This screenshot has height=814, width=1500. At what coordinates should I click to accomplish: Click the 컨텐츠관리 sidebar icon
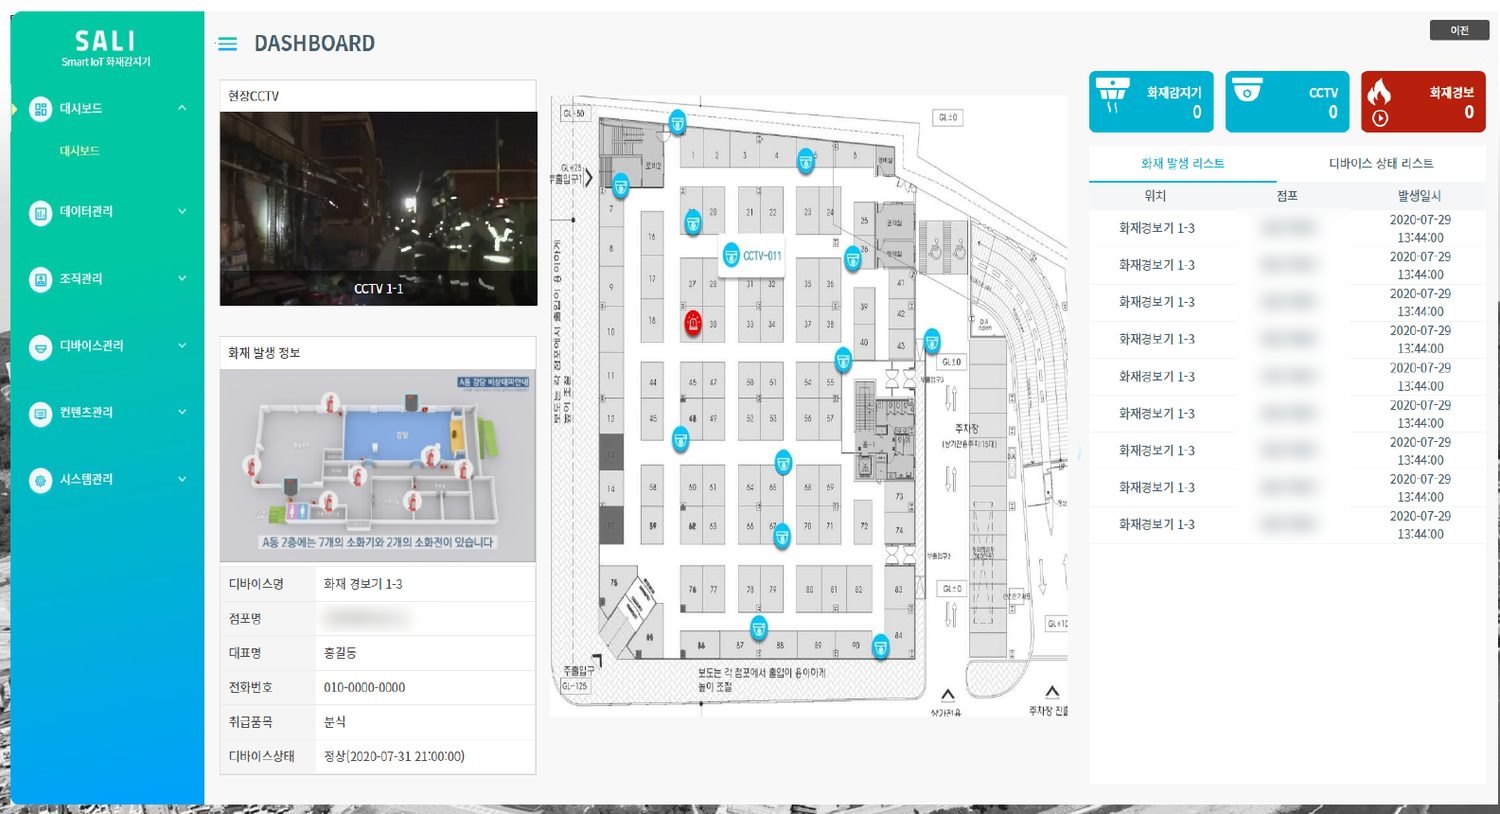[40, 413]
